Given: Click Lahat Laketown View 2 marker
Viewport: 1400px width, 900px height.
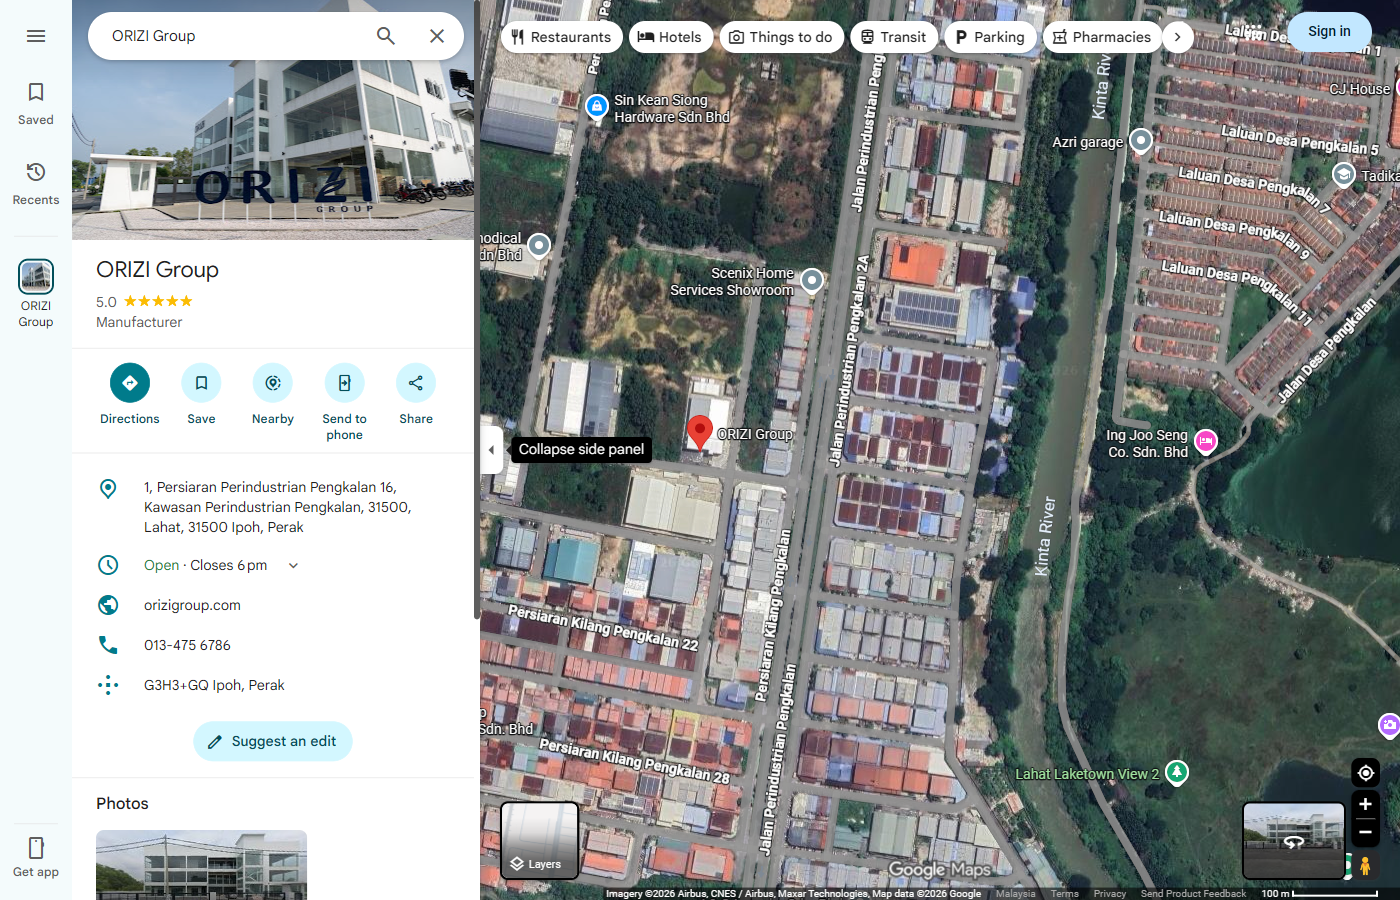Looking at the screenshot, I should 1177,772.
